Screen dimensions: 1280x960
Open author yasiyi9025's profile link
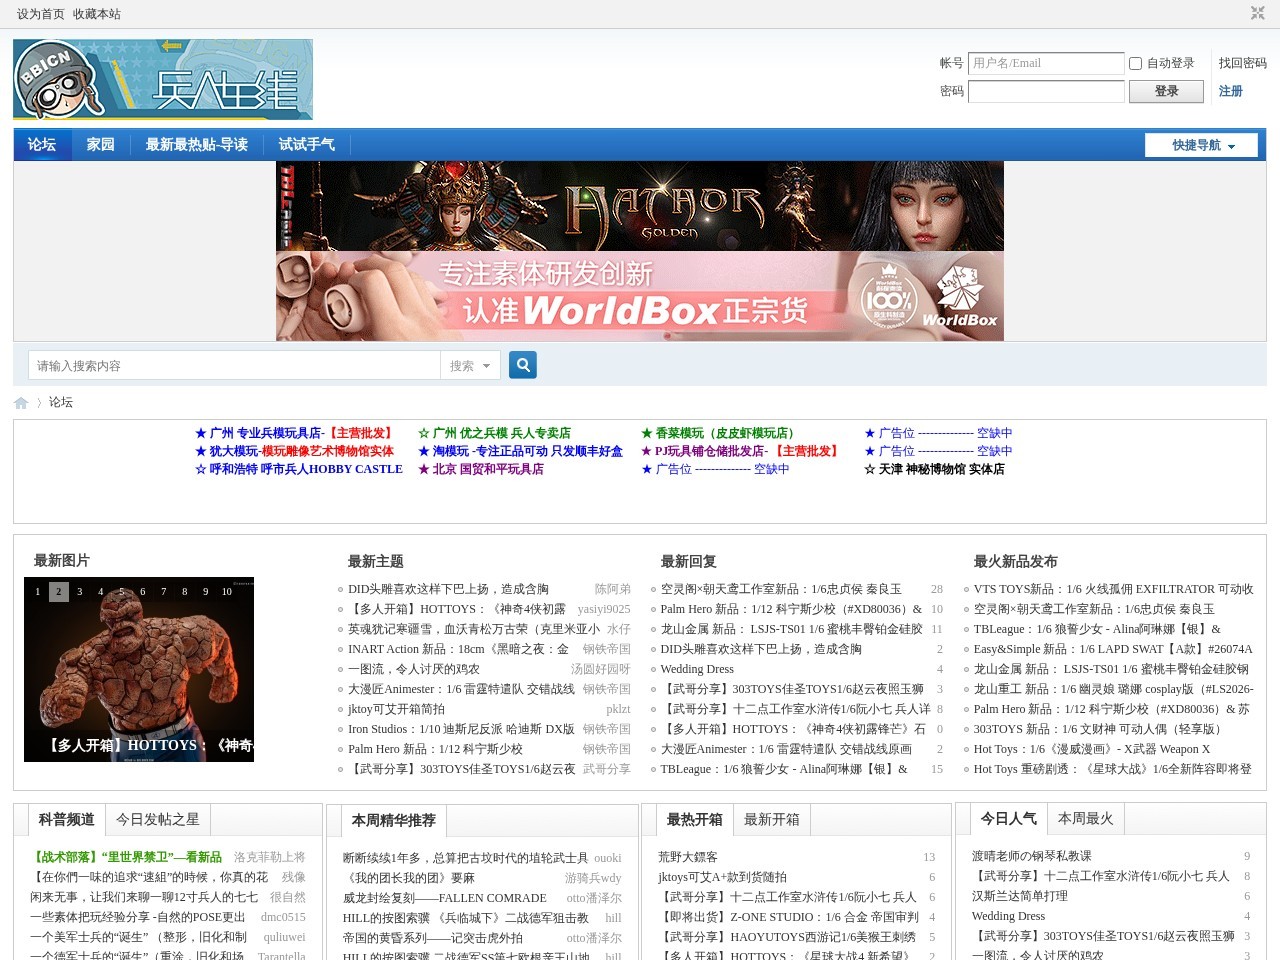point(604,609)
